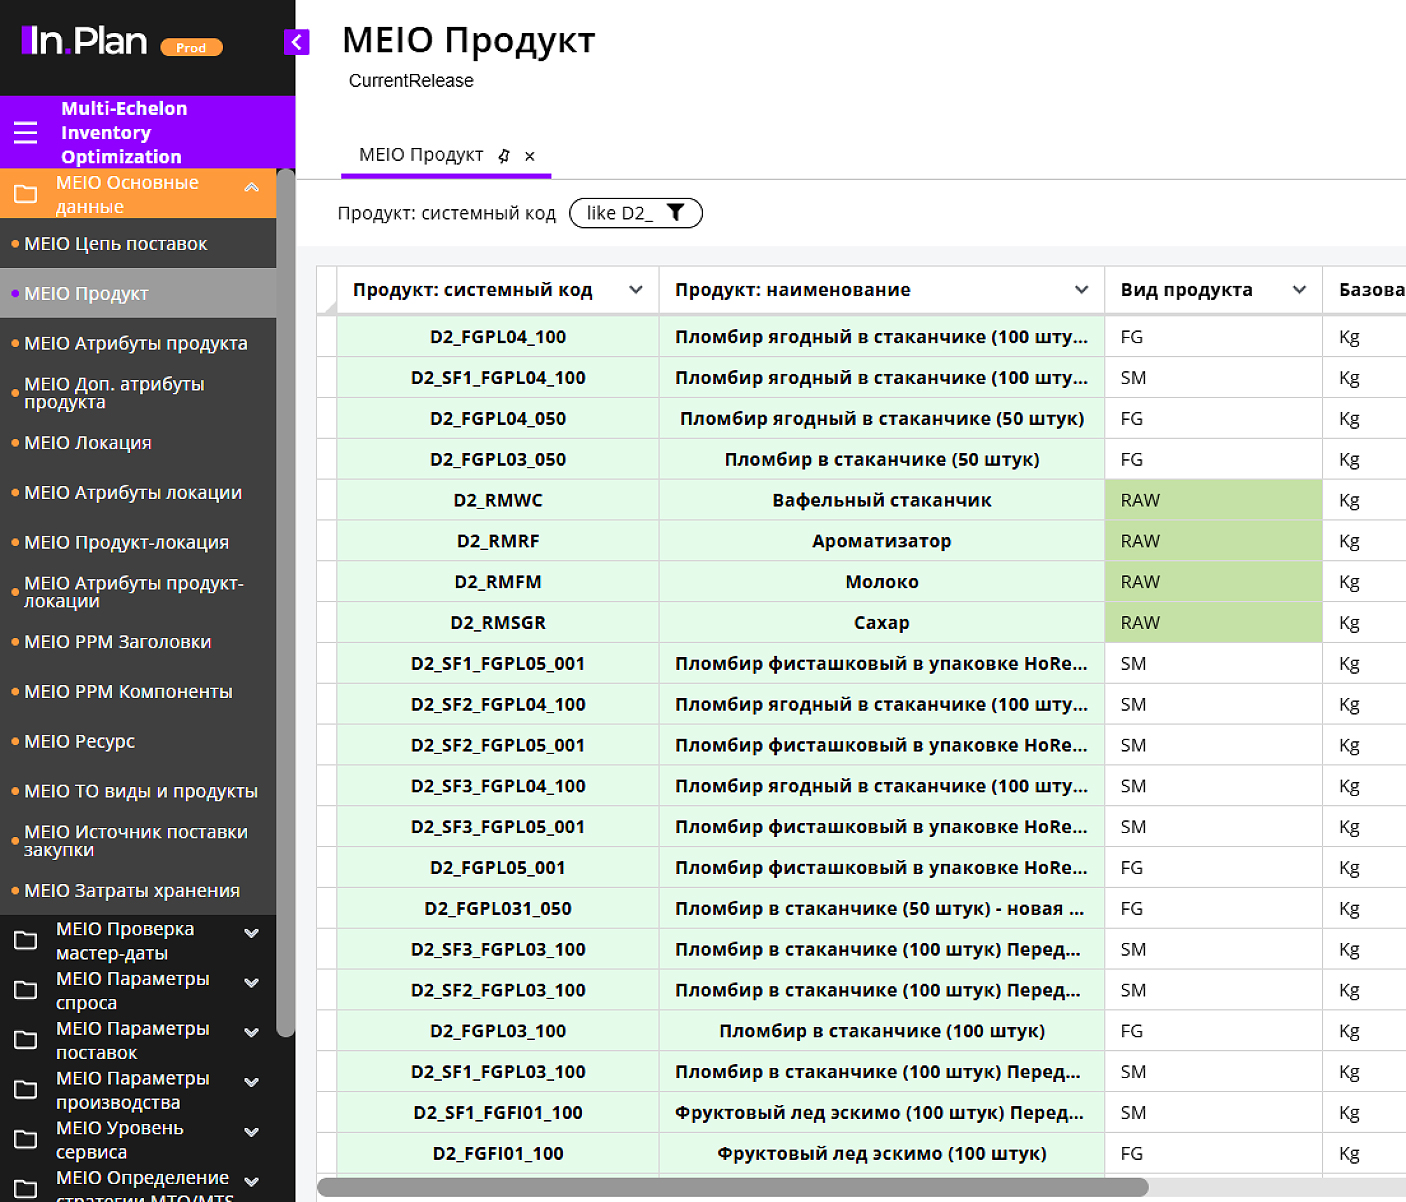Open MEIO Локация menu item
The image size is (1406, 1202).
(x=88, y=443)
